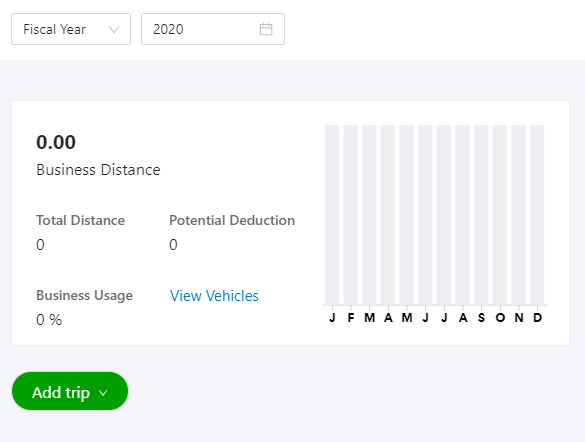Select the August bar in the chart
The width and height of the screenshot is (585, 442).
click(x=463, y=214)
